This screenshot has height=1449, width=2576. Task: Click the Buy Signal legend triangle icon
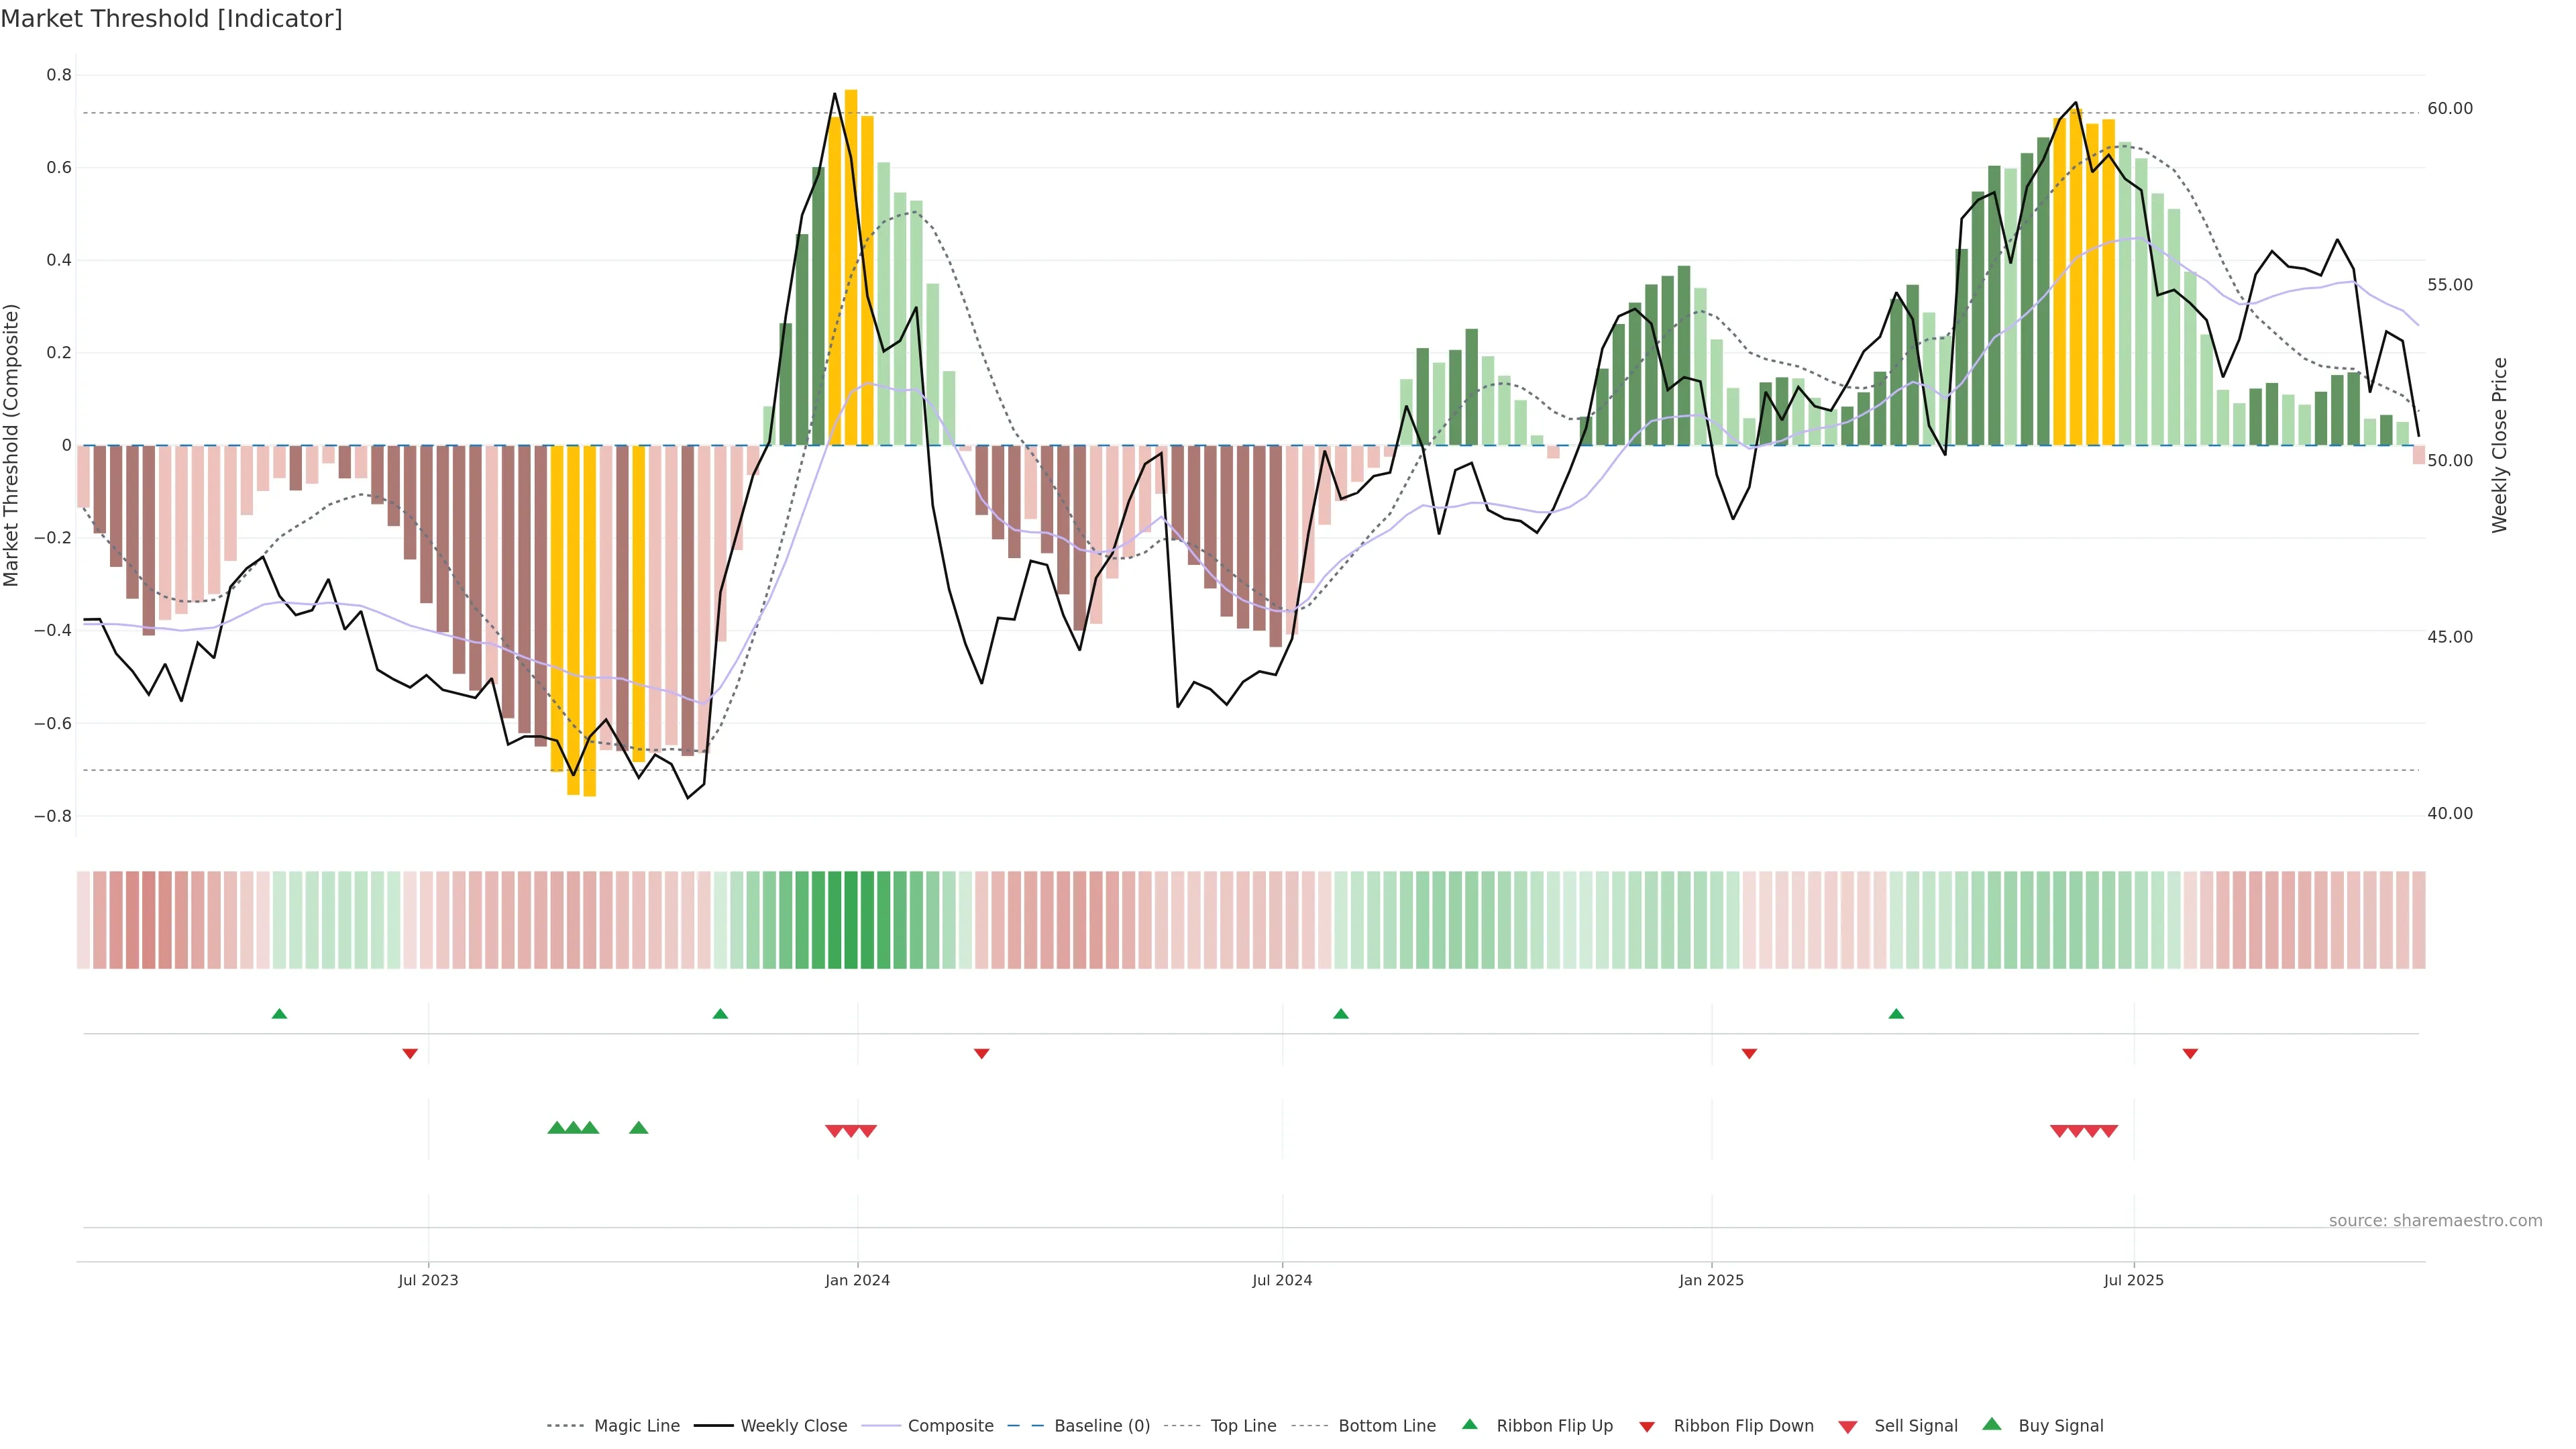1992,1424
